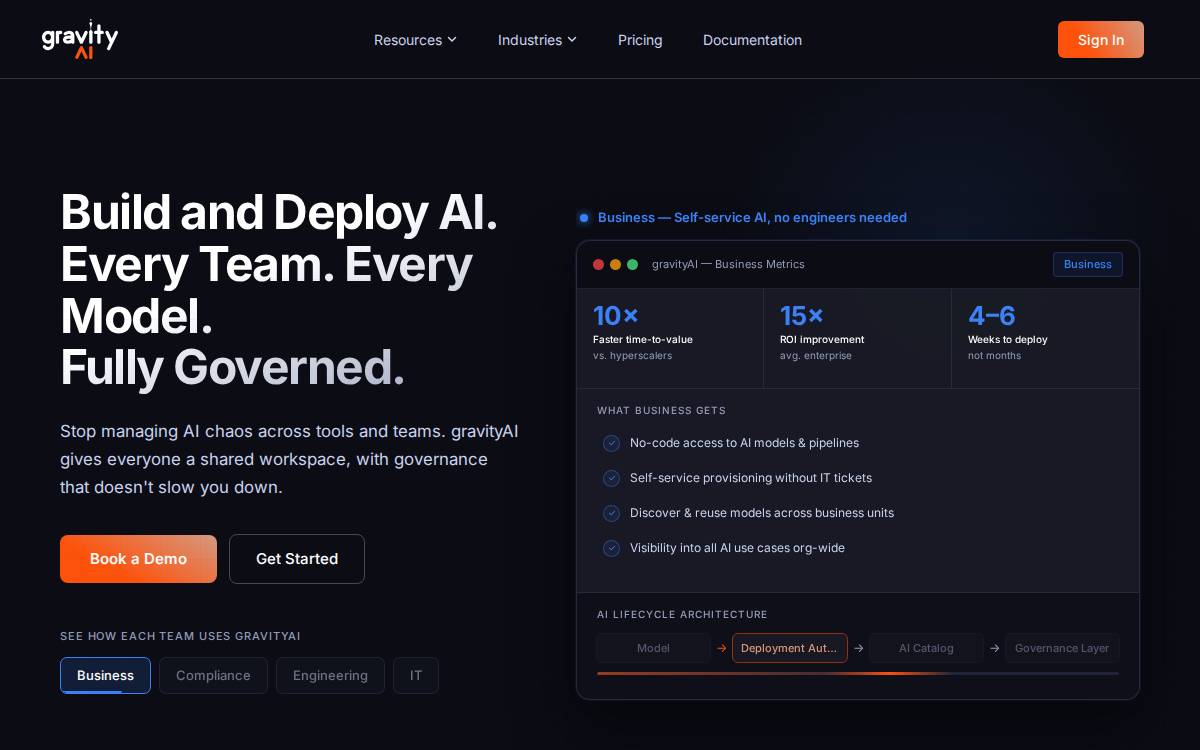Click the orange arrow after Model step
Viewport: 1200px width, 750px height.
click(722, 648)
